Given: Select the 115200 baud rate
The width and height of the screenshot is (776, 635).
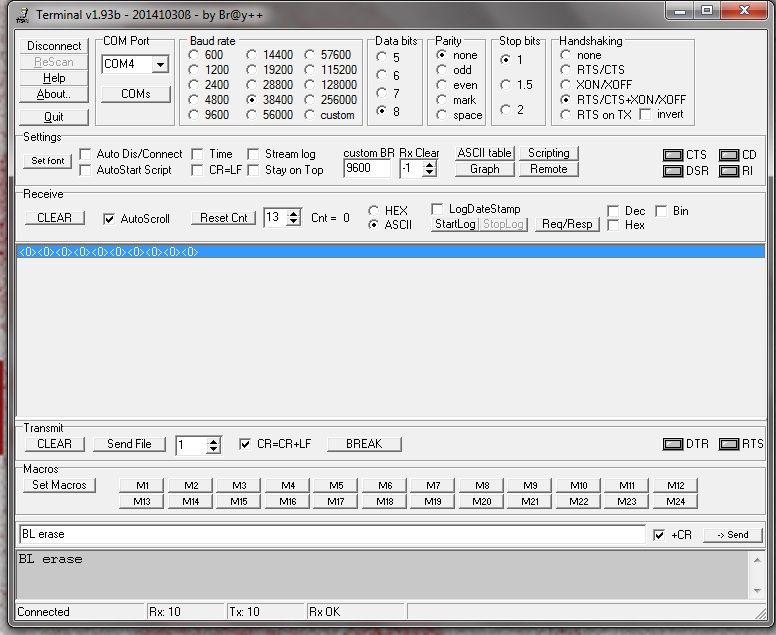Looking at the screenshot, I should point(309,70).
